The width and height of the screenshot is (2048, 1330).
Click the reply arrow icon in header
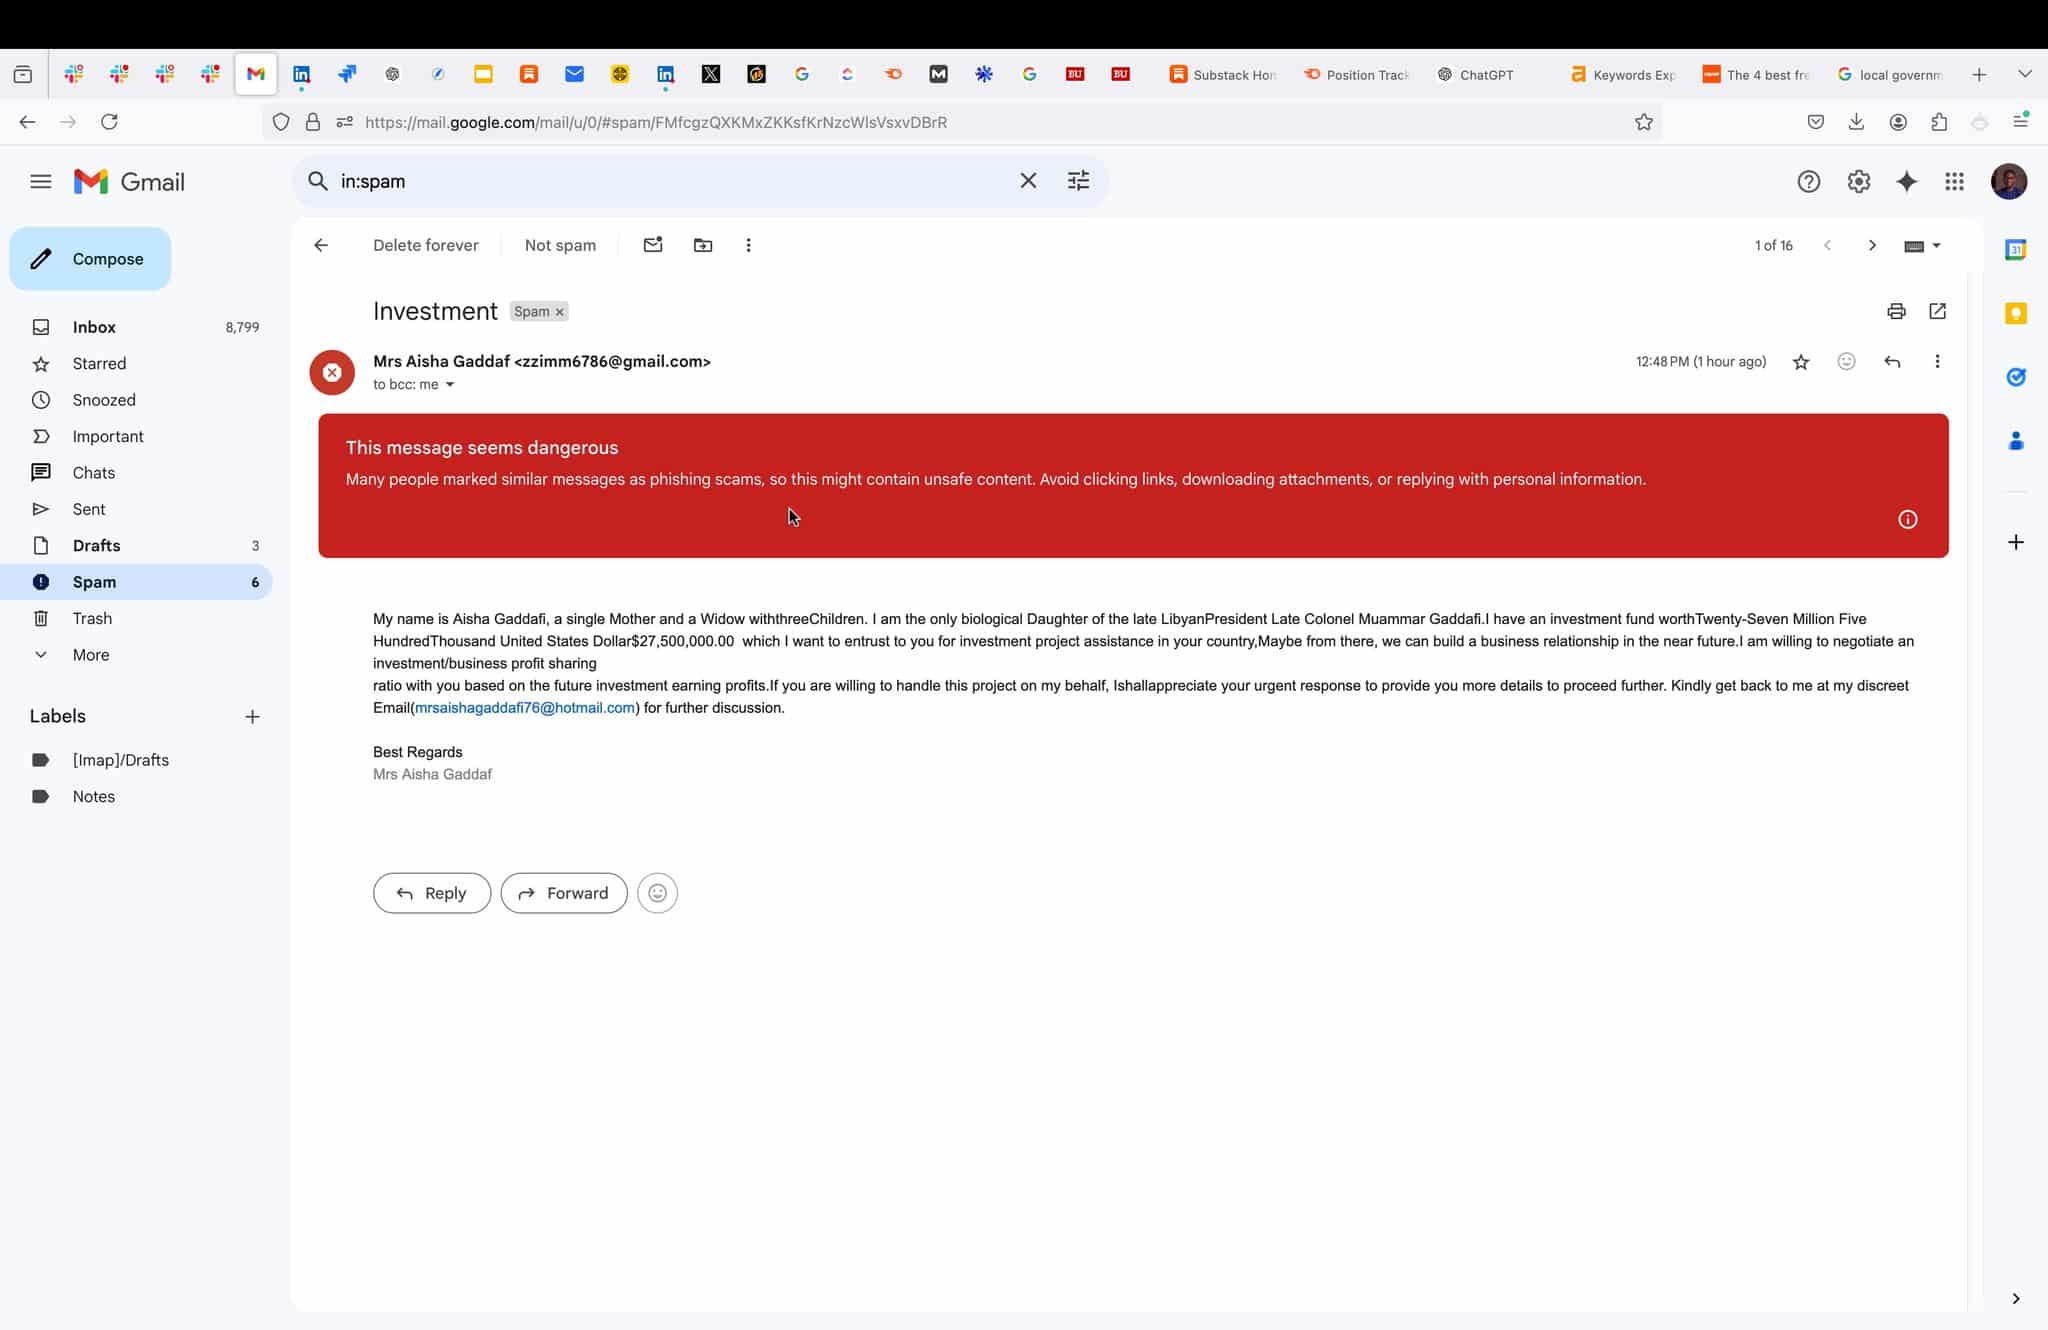(x=1891, y=362)
